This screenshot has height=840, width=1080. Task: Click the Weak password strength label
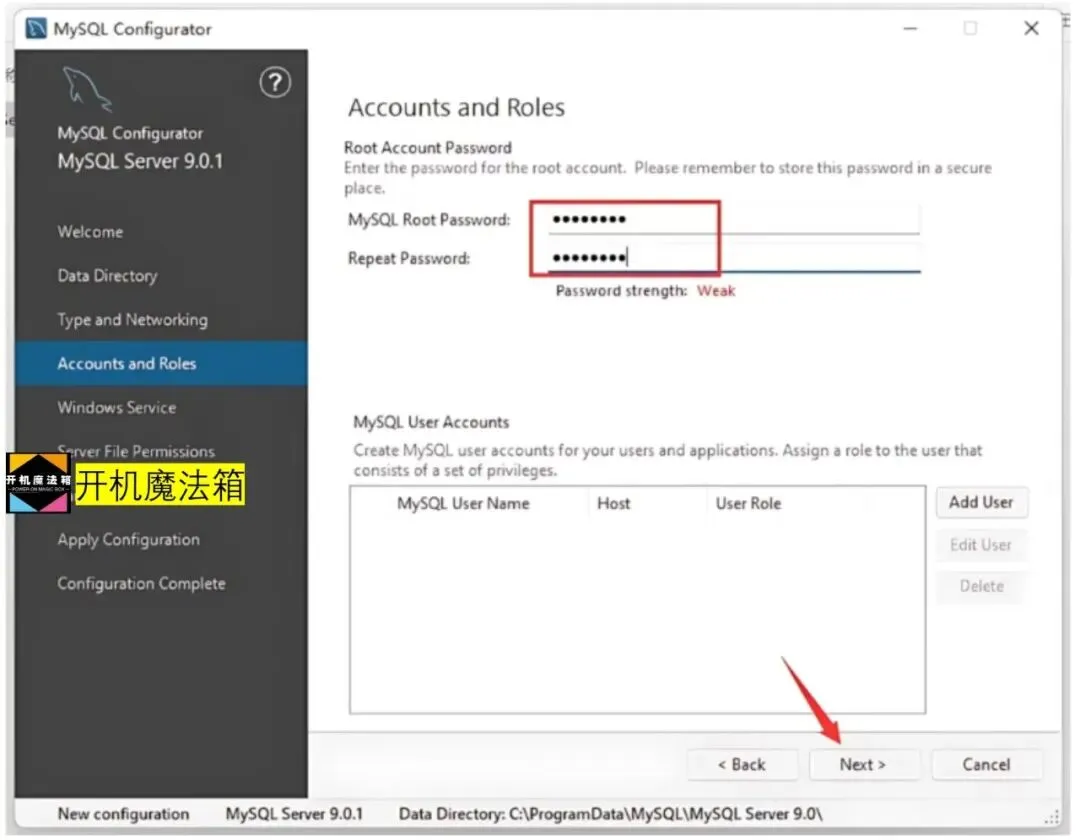pos(716,291)
